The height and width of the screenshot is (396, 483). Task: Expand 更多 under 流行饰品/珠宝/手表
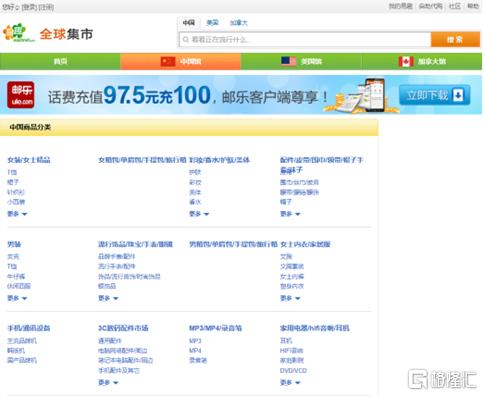tap(108, 298)
